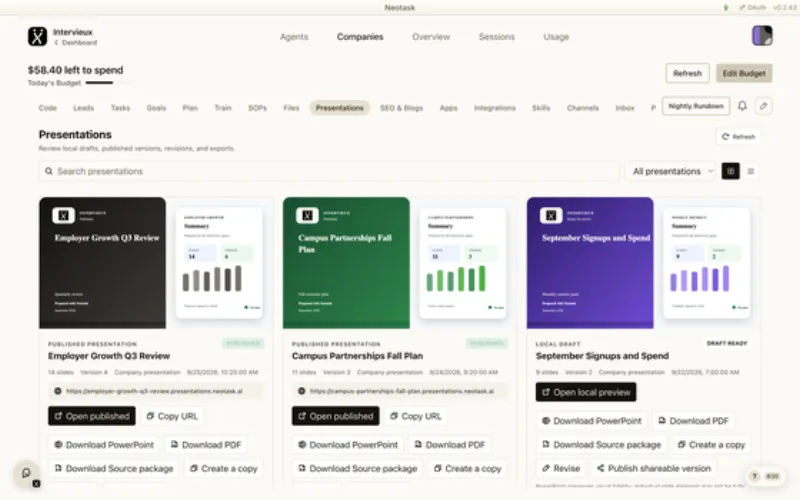This screenshot has height=500, width=800.
Task: Download PowerPoint for September Signups and Spend
Action: 592,420
